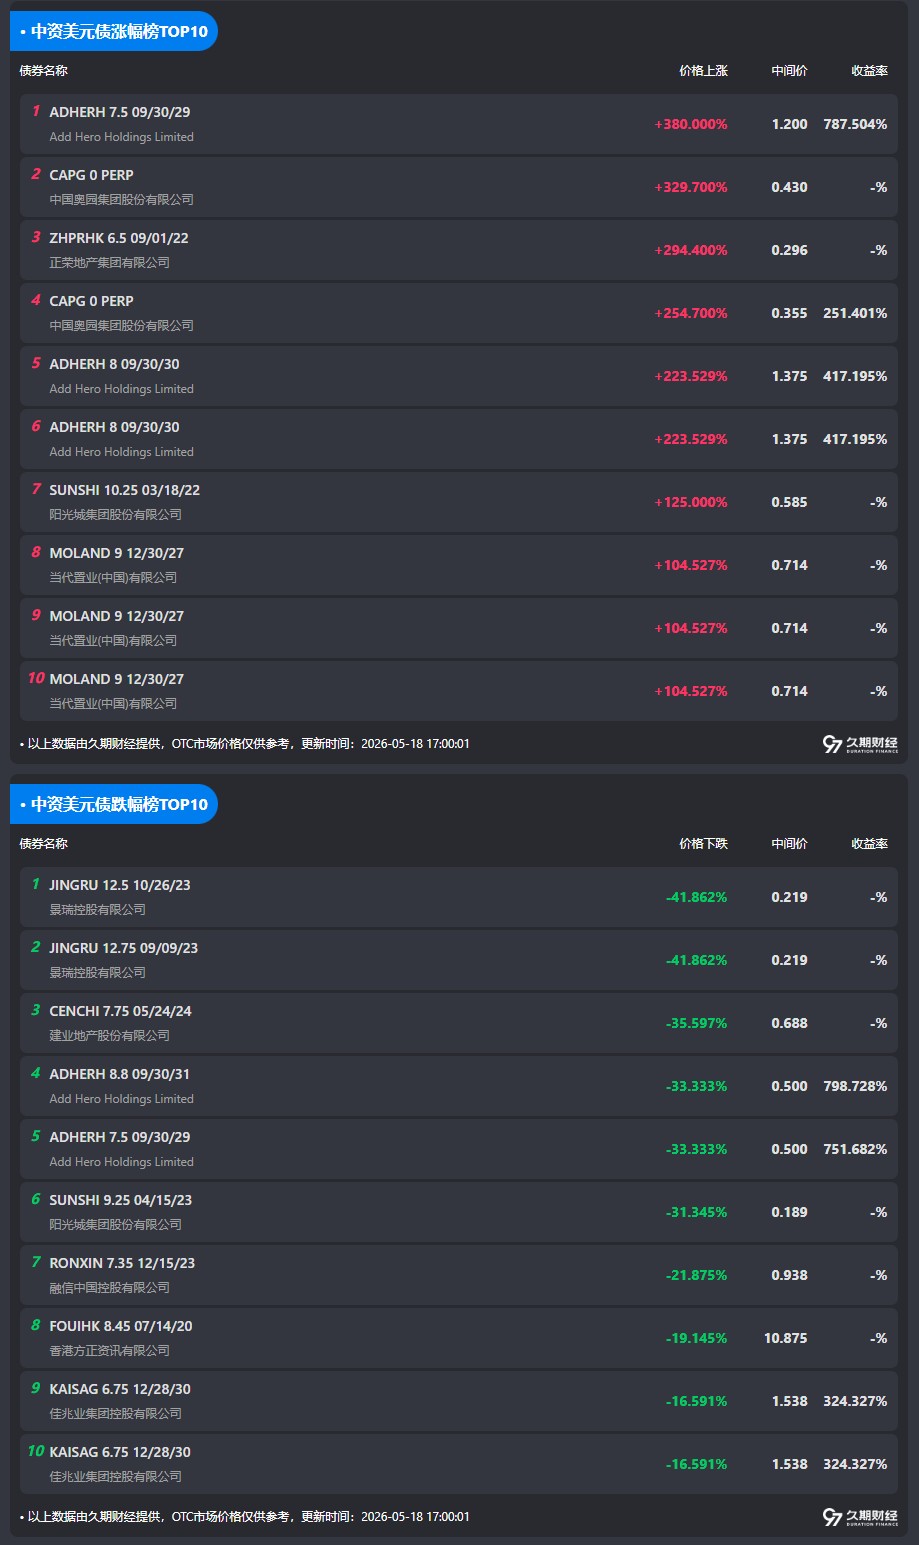Click the 751.682% yield value
Image resolution: width=919 pixels, height=1545 pixels.
coord(855,1150)
